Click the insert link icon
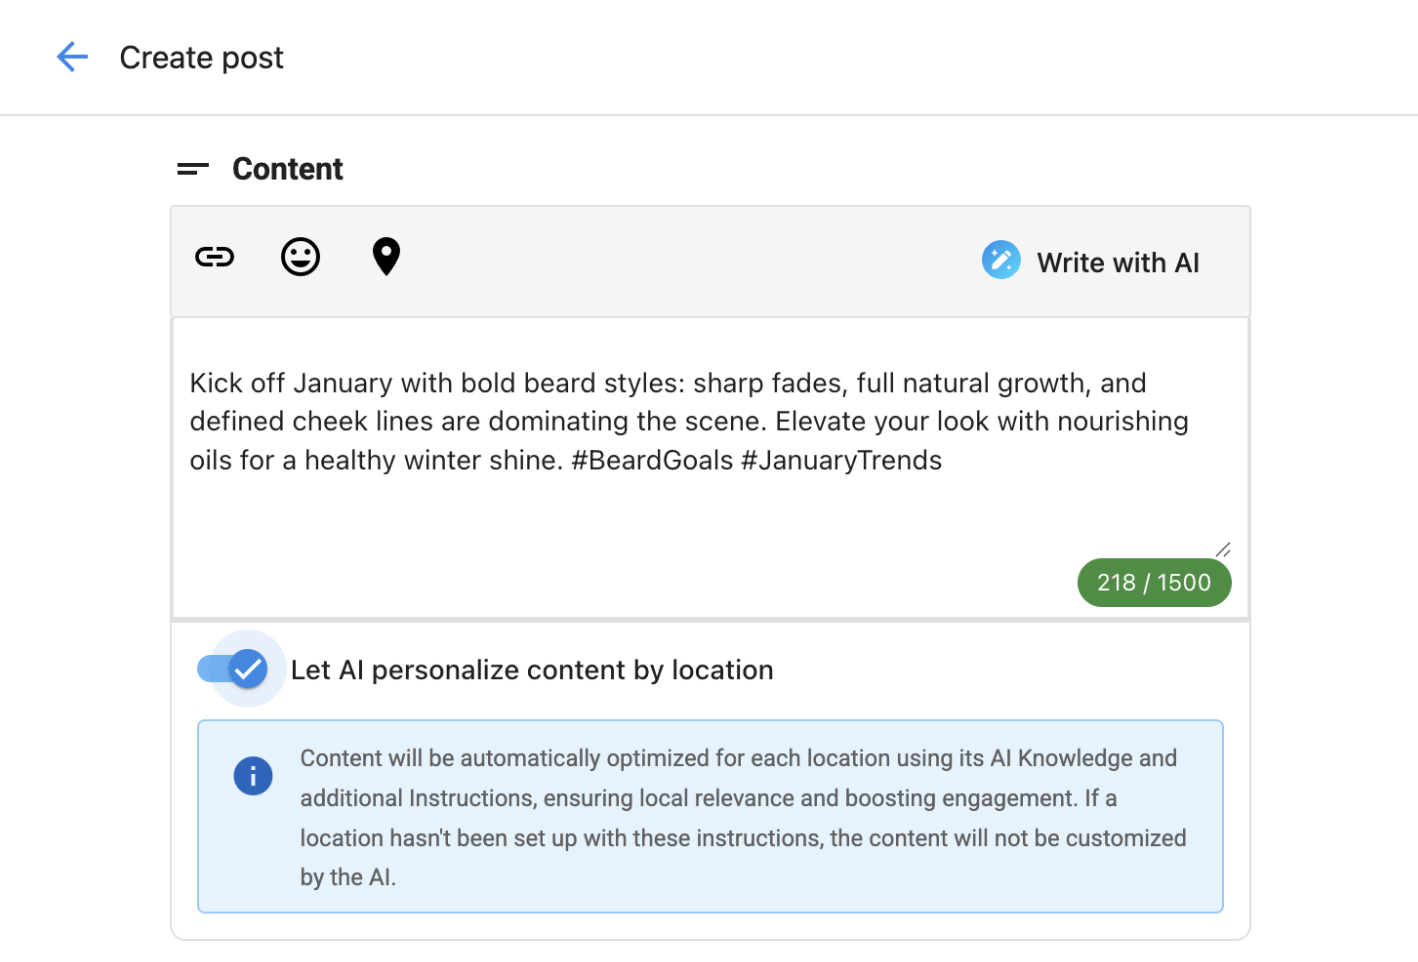Screen dimensions: 1418x962 [214, 257]
